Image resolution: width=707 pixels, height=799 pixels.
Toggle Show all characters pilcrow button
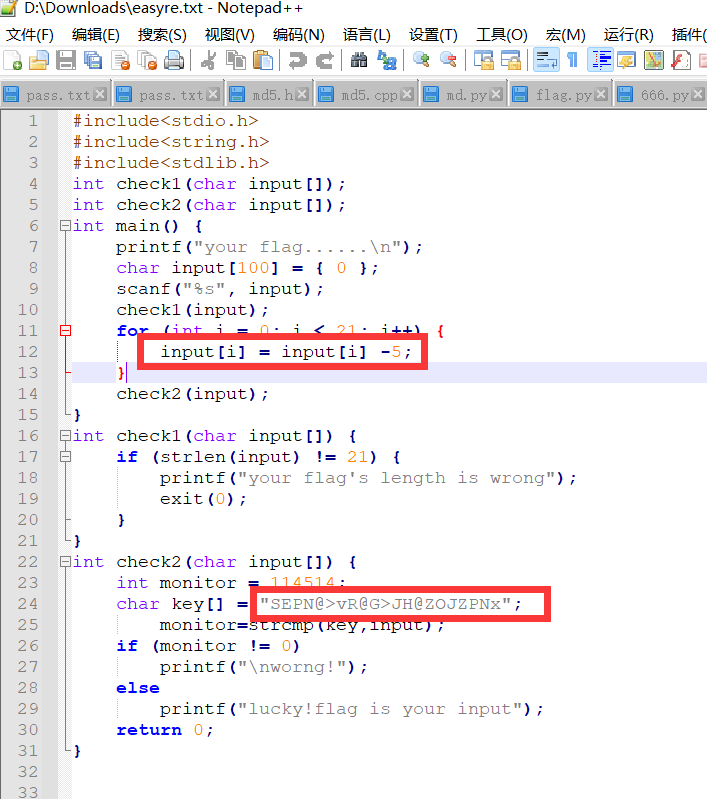[x=572, y=60]
